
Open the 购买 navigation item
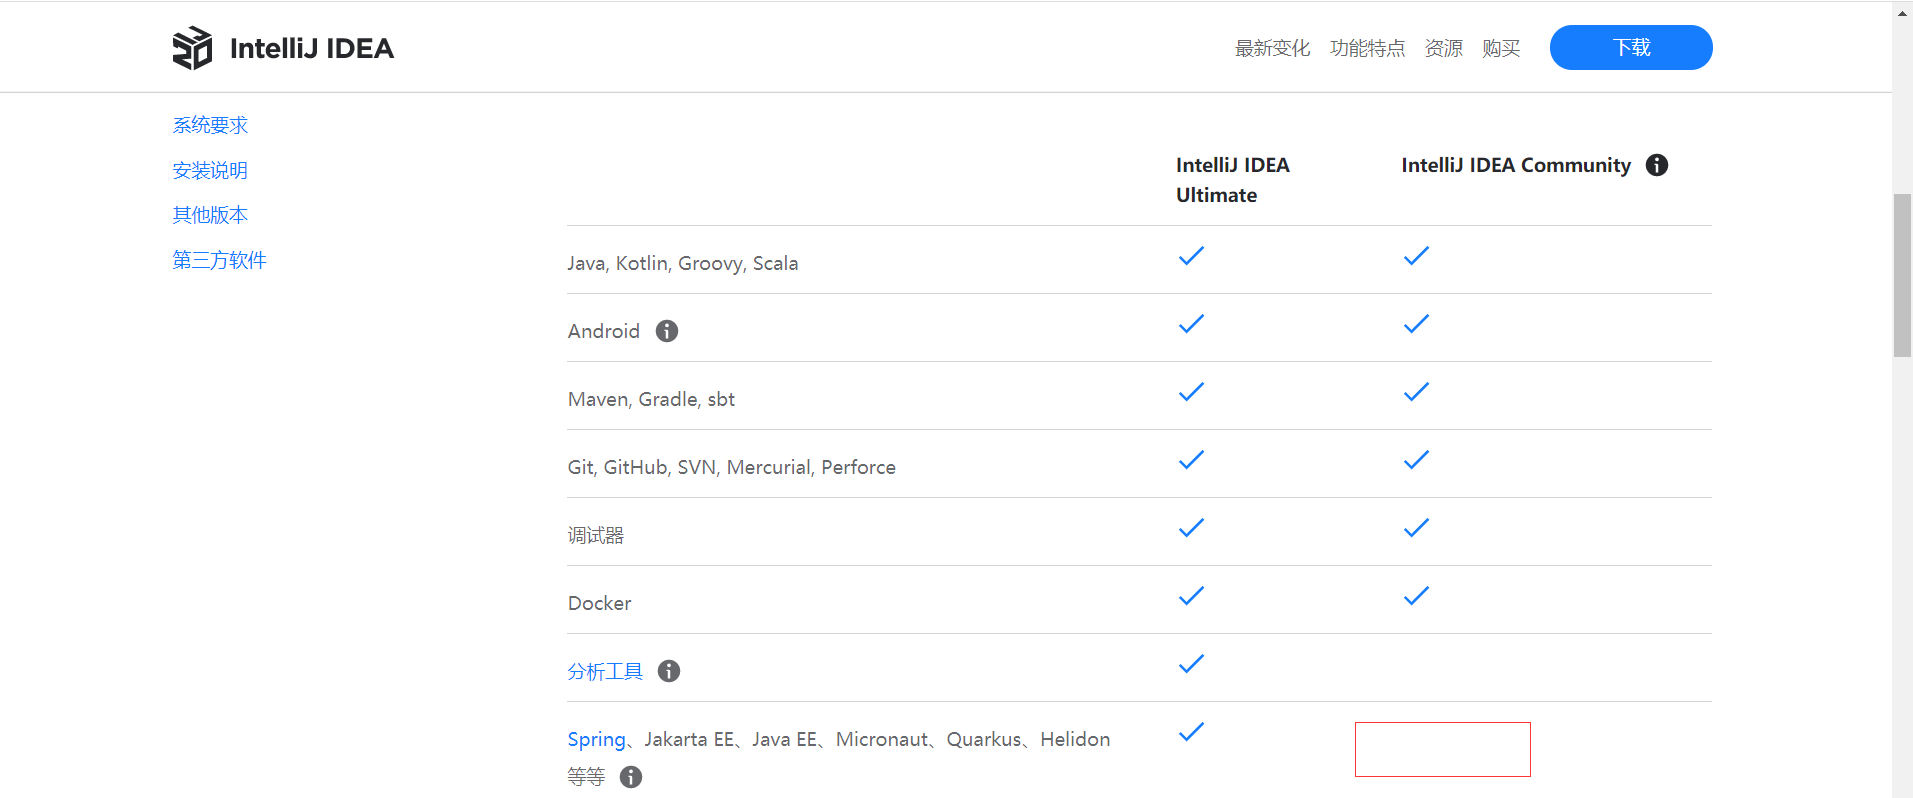pos(1501,48)
